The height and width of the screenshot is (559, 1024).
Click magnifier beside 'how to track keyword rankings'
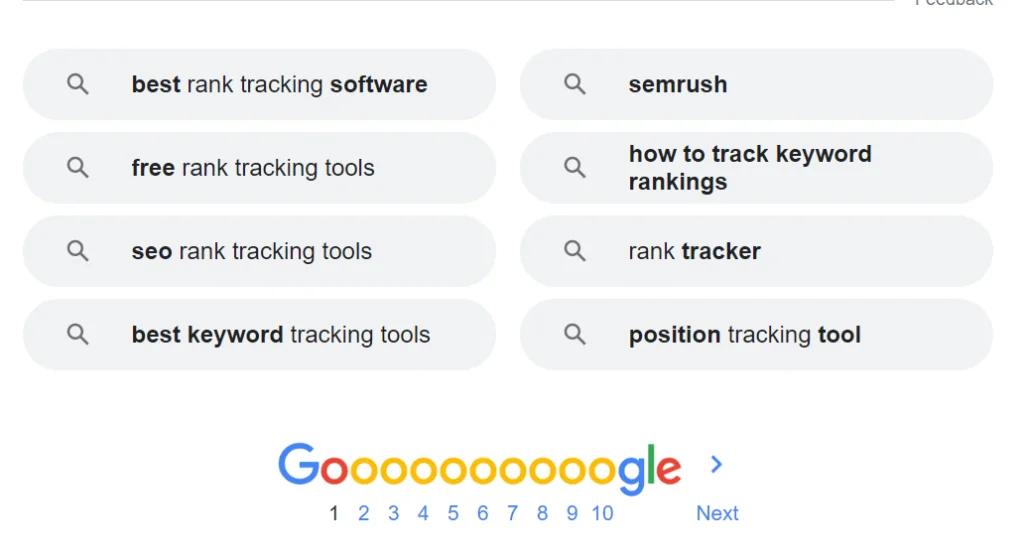(x=575, y=168)
